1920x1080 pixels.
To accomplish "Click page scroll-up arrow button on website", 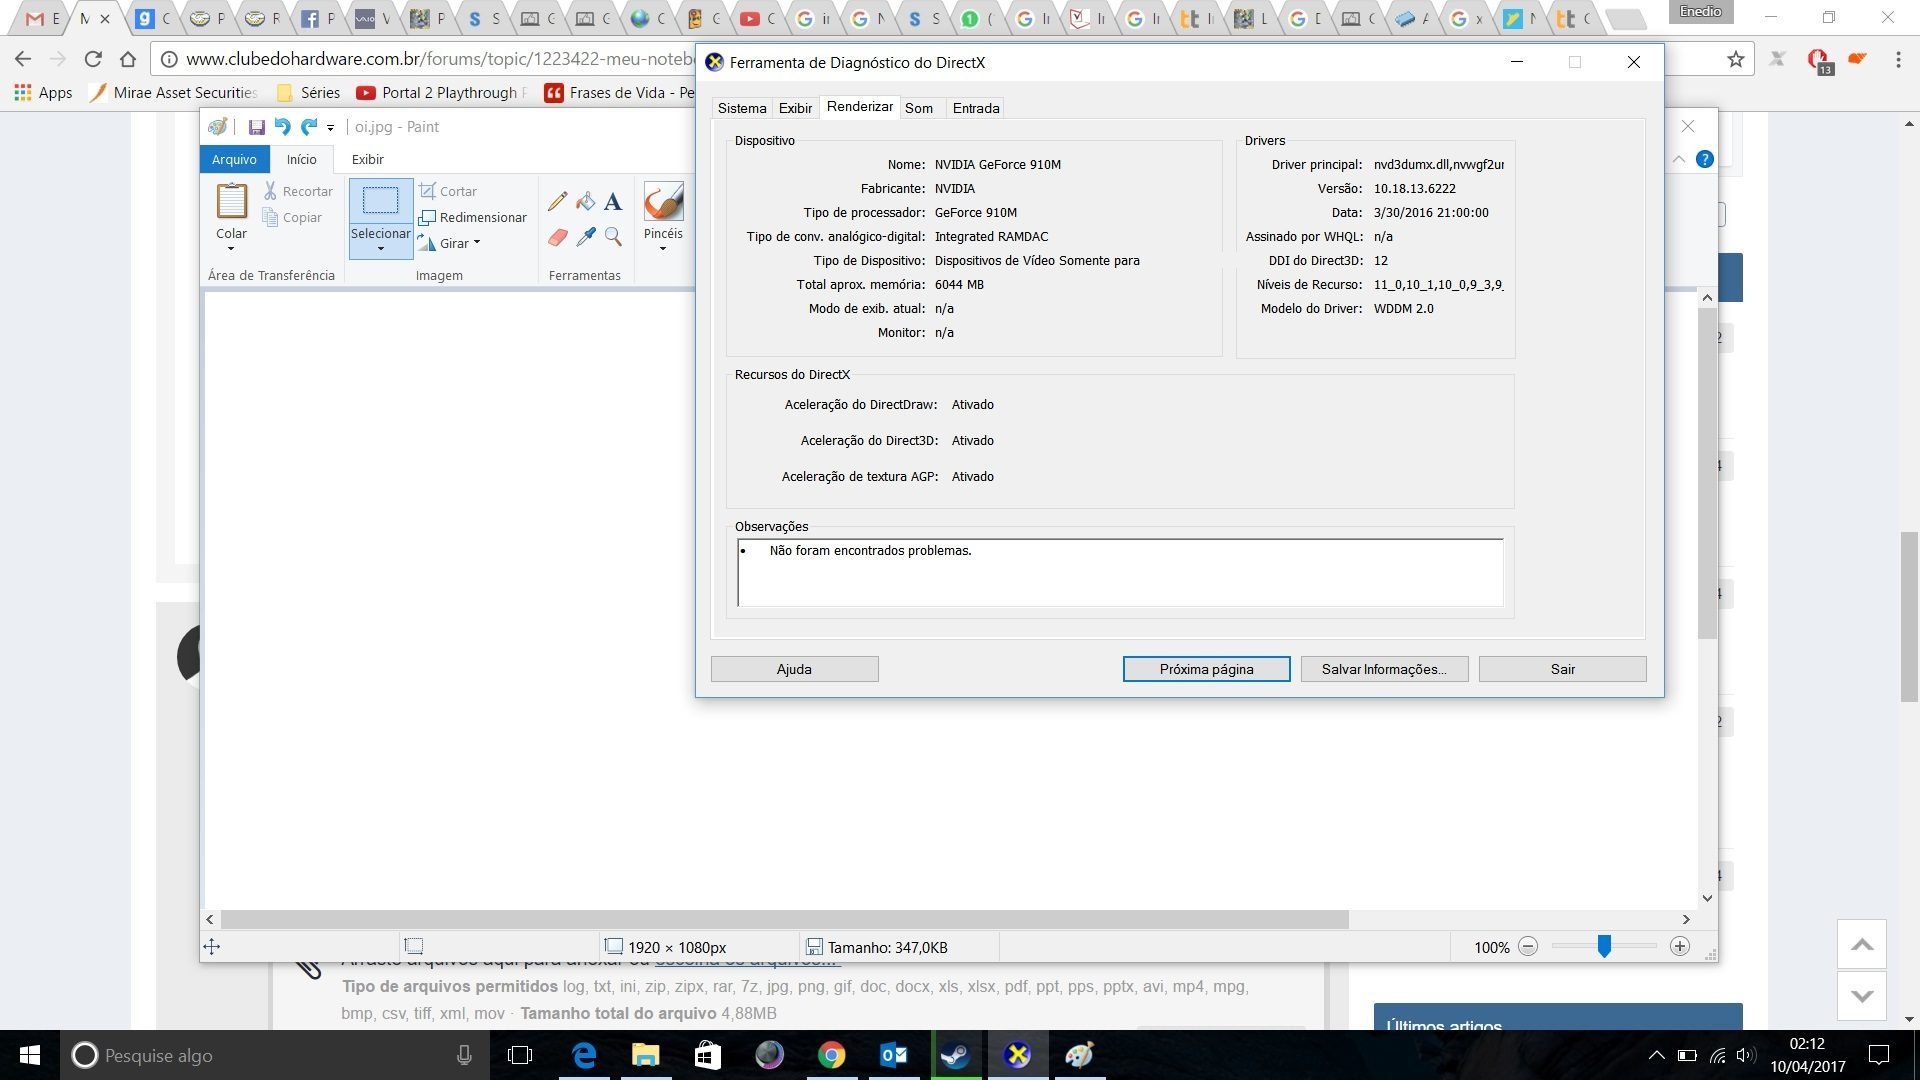I will (x=1861, y=944).
